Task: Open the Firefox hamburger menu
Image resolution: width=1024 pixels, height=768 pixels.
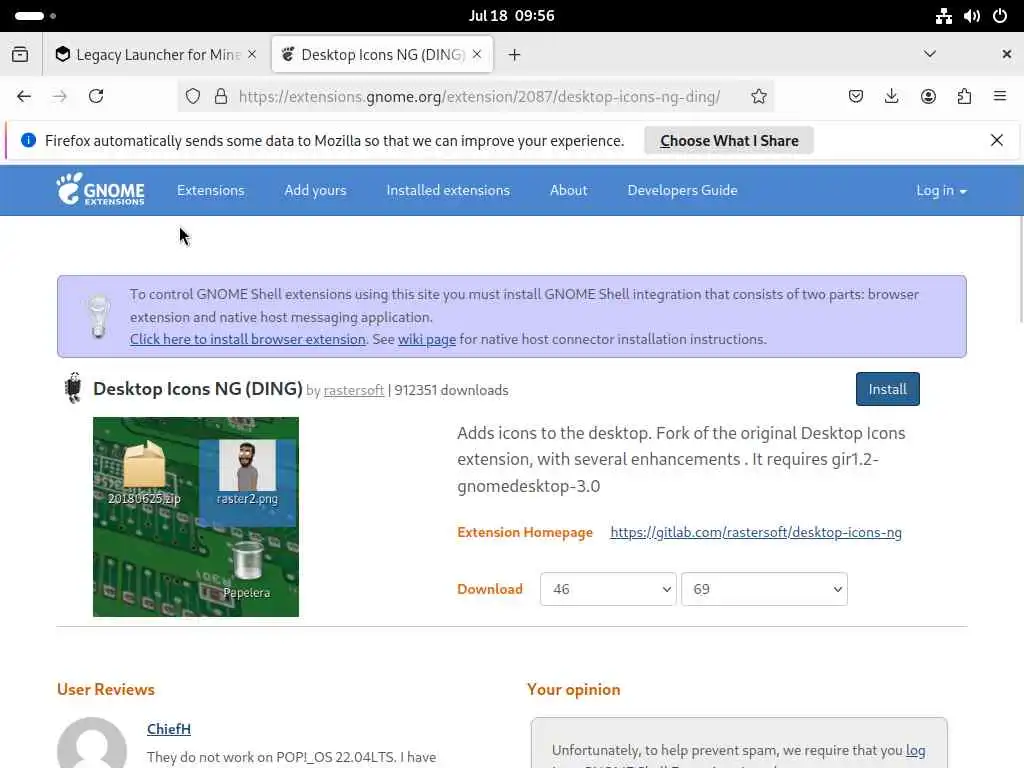Action: click(x=1000, y=96)
